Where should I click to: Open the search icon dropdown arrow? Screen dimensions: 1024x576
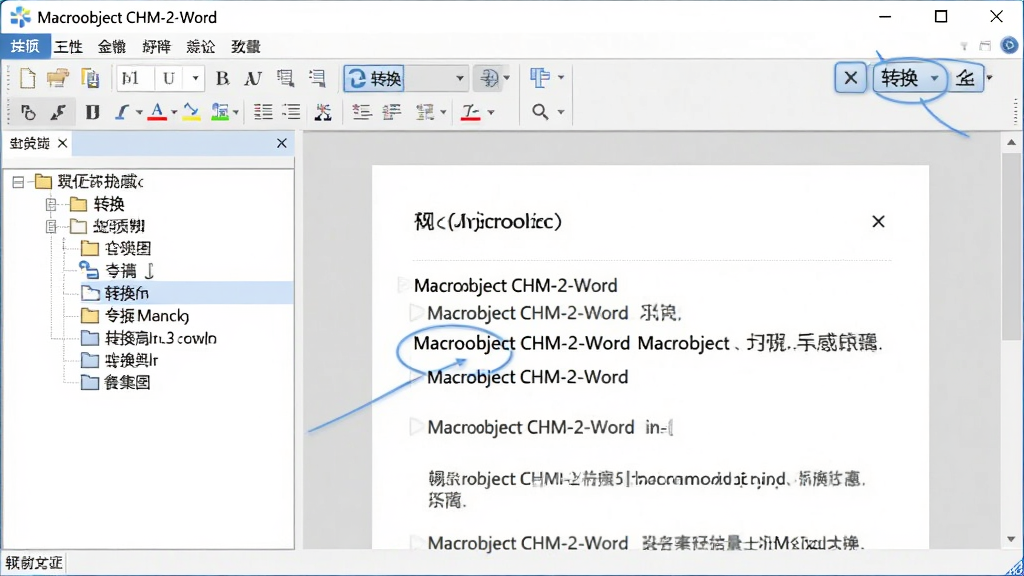561,112
